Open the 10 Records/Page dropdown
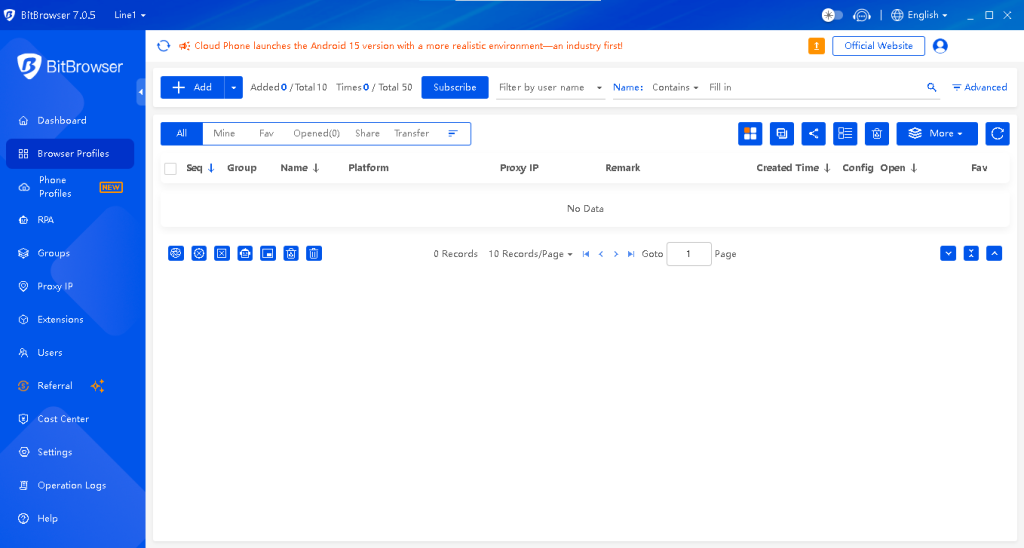This screenshot has height=548, width=1024. (530, 254)
